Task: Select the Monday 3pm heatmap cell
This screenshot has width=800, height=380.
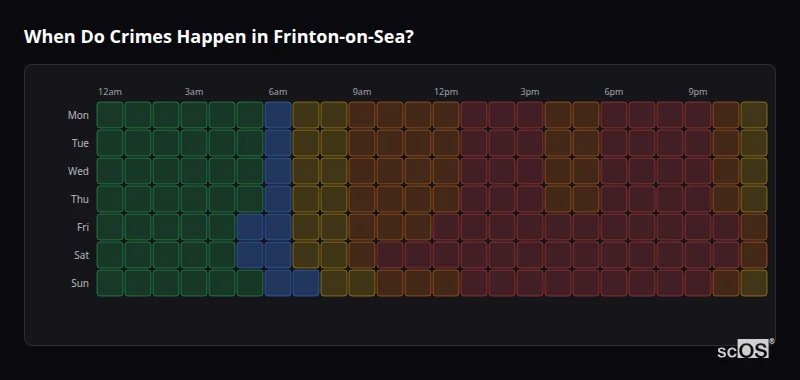Action: pos(530,115)
